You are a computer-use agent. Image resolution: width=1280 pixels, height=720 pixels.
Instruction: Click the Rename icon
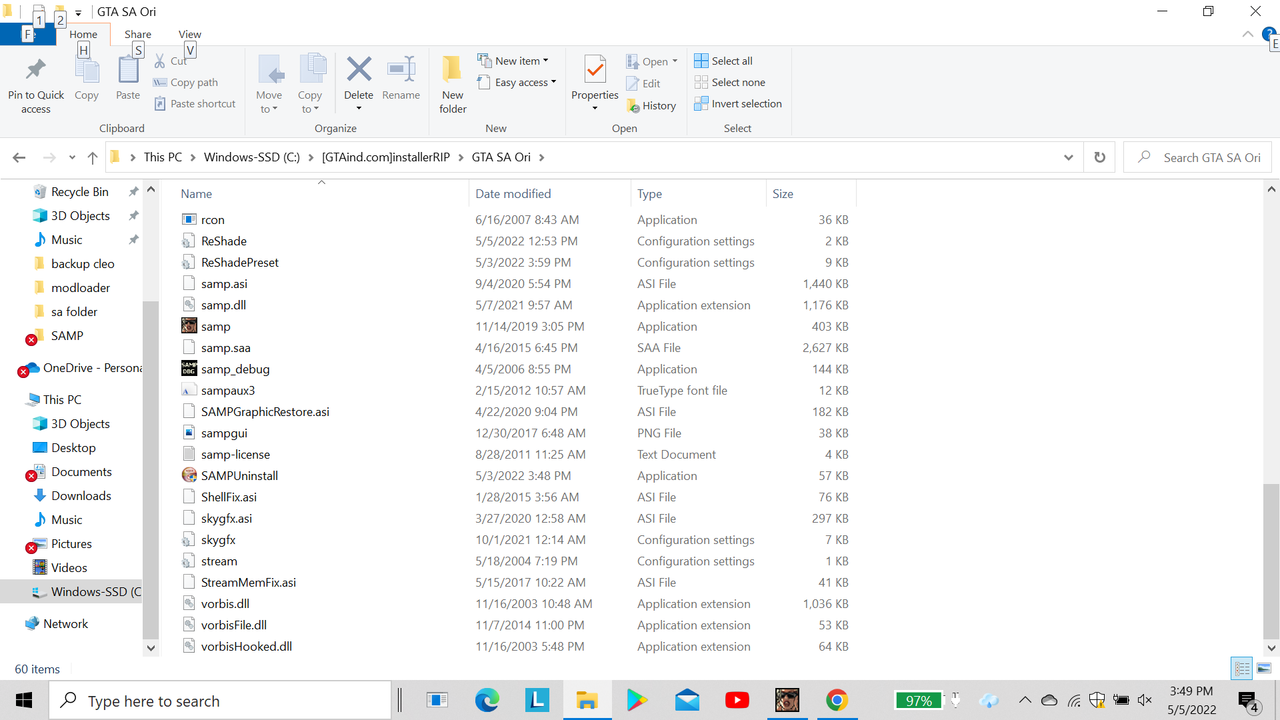401,69
